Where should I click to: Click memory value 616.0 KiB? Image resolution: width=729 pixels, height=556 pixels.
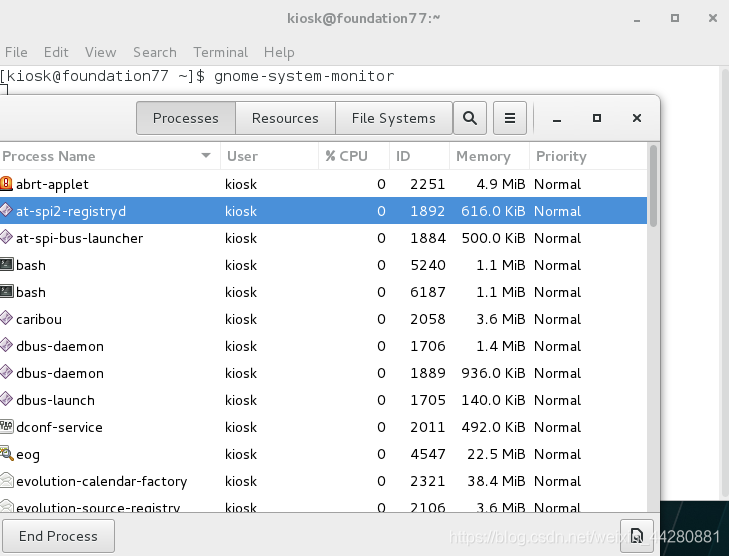coord(493,211)
